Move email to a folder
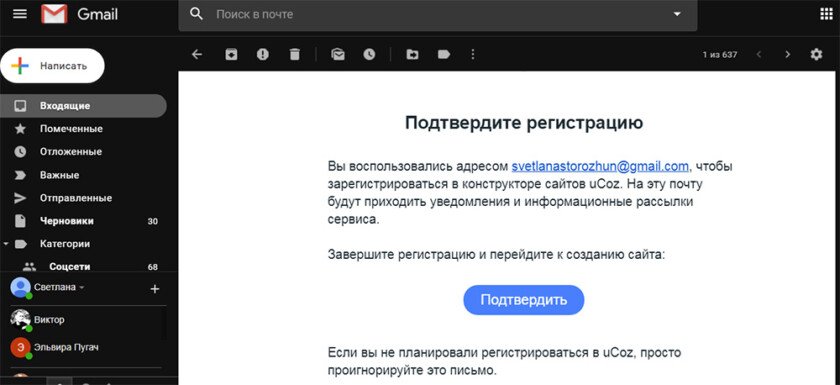The image size is (840, 385). pos(412,54)
